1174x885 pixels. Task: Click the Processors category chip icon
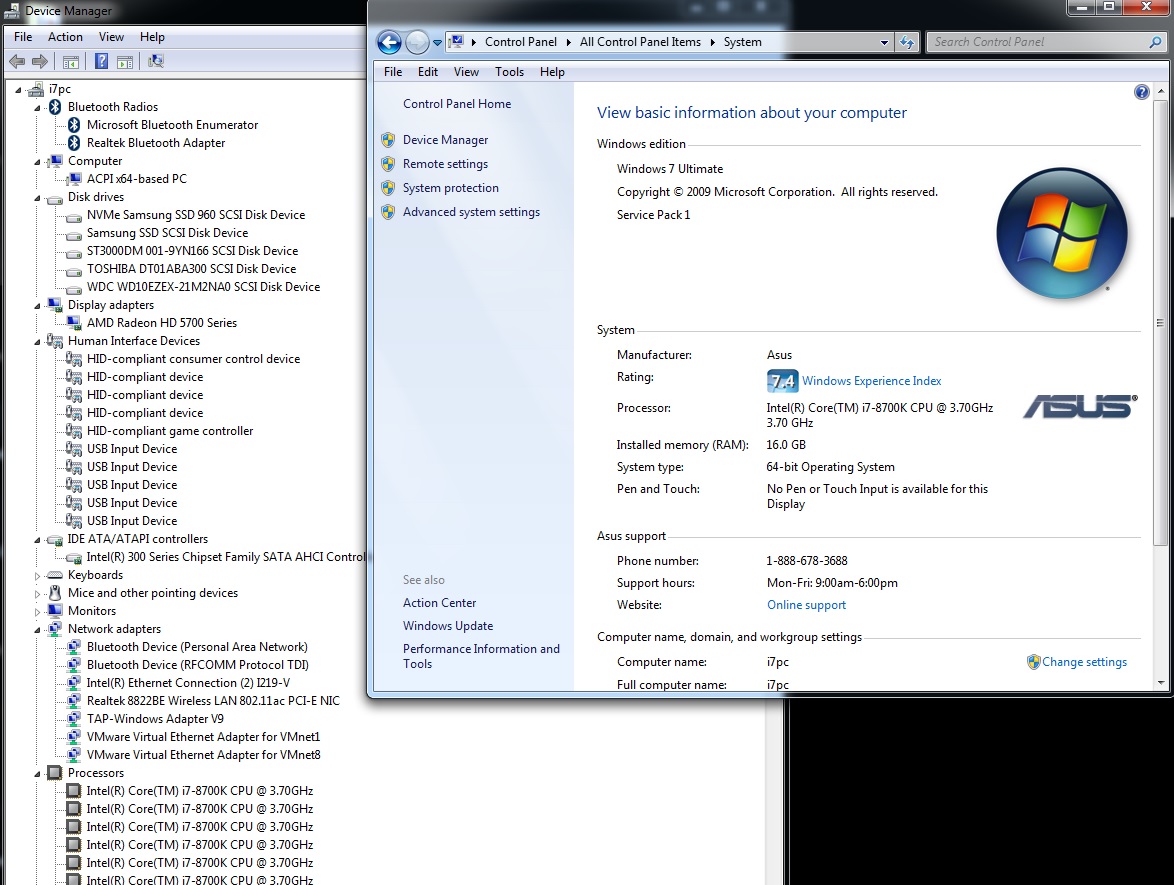click(55, 773)
